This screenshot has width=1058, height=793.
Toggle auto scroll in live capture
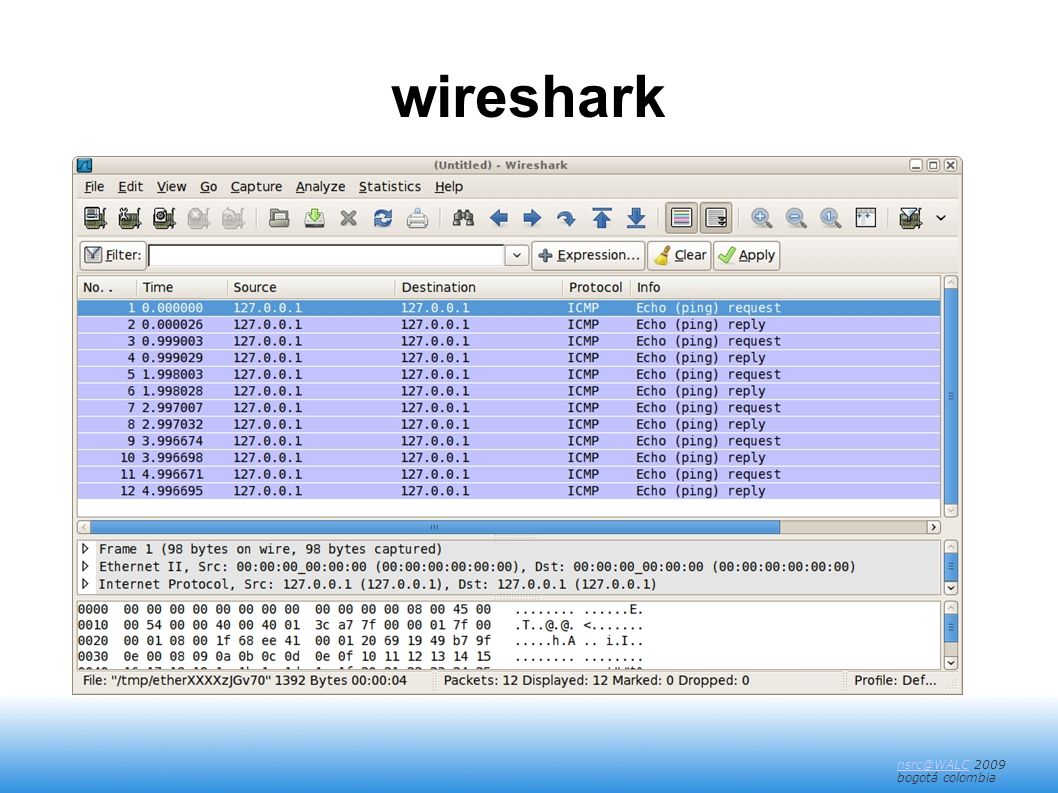(716, 218)
